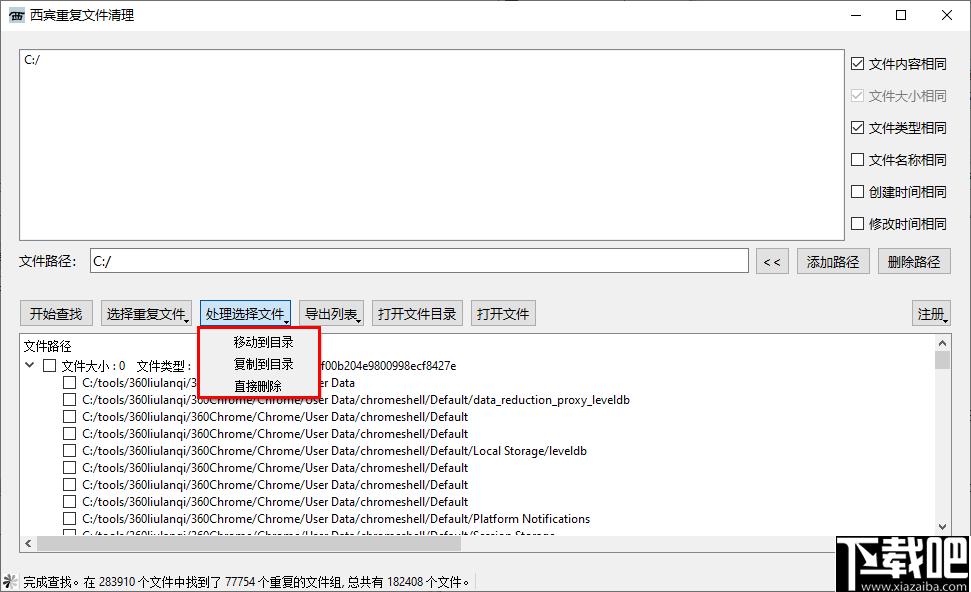The image size is (971, 592).
Task: Open 注册 dropdown button
Action: (931, 313)
